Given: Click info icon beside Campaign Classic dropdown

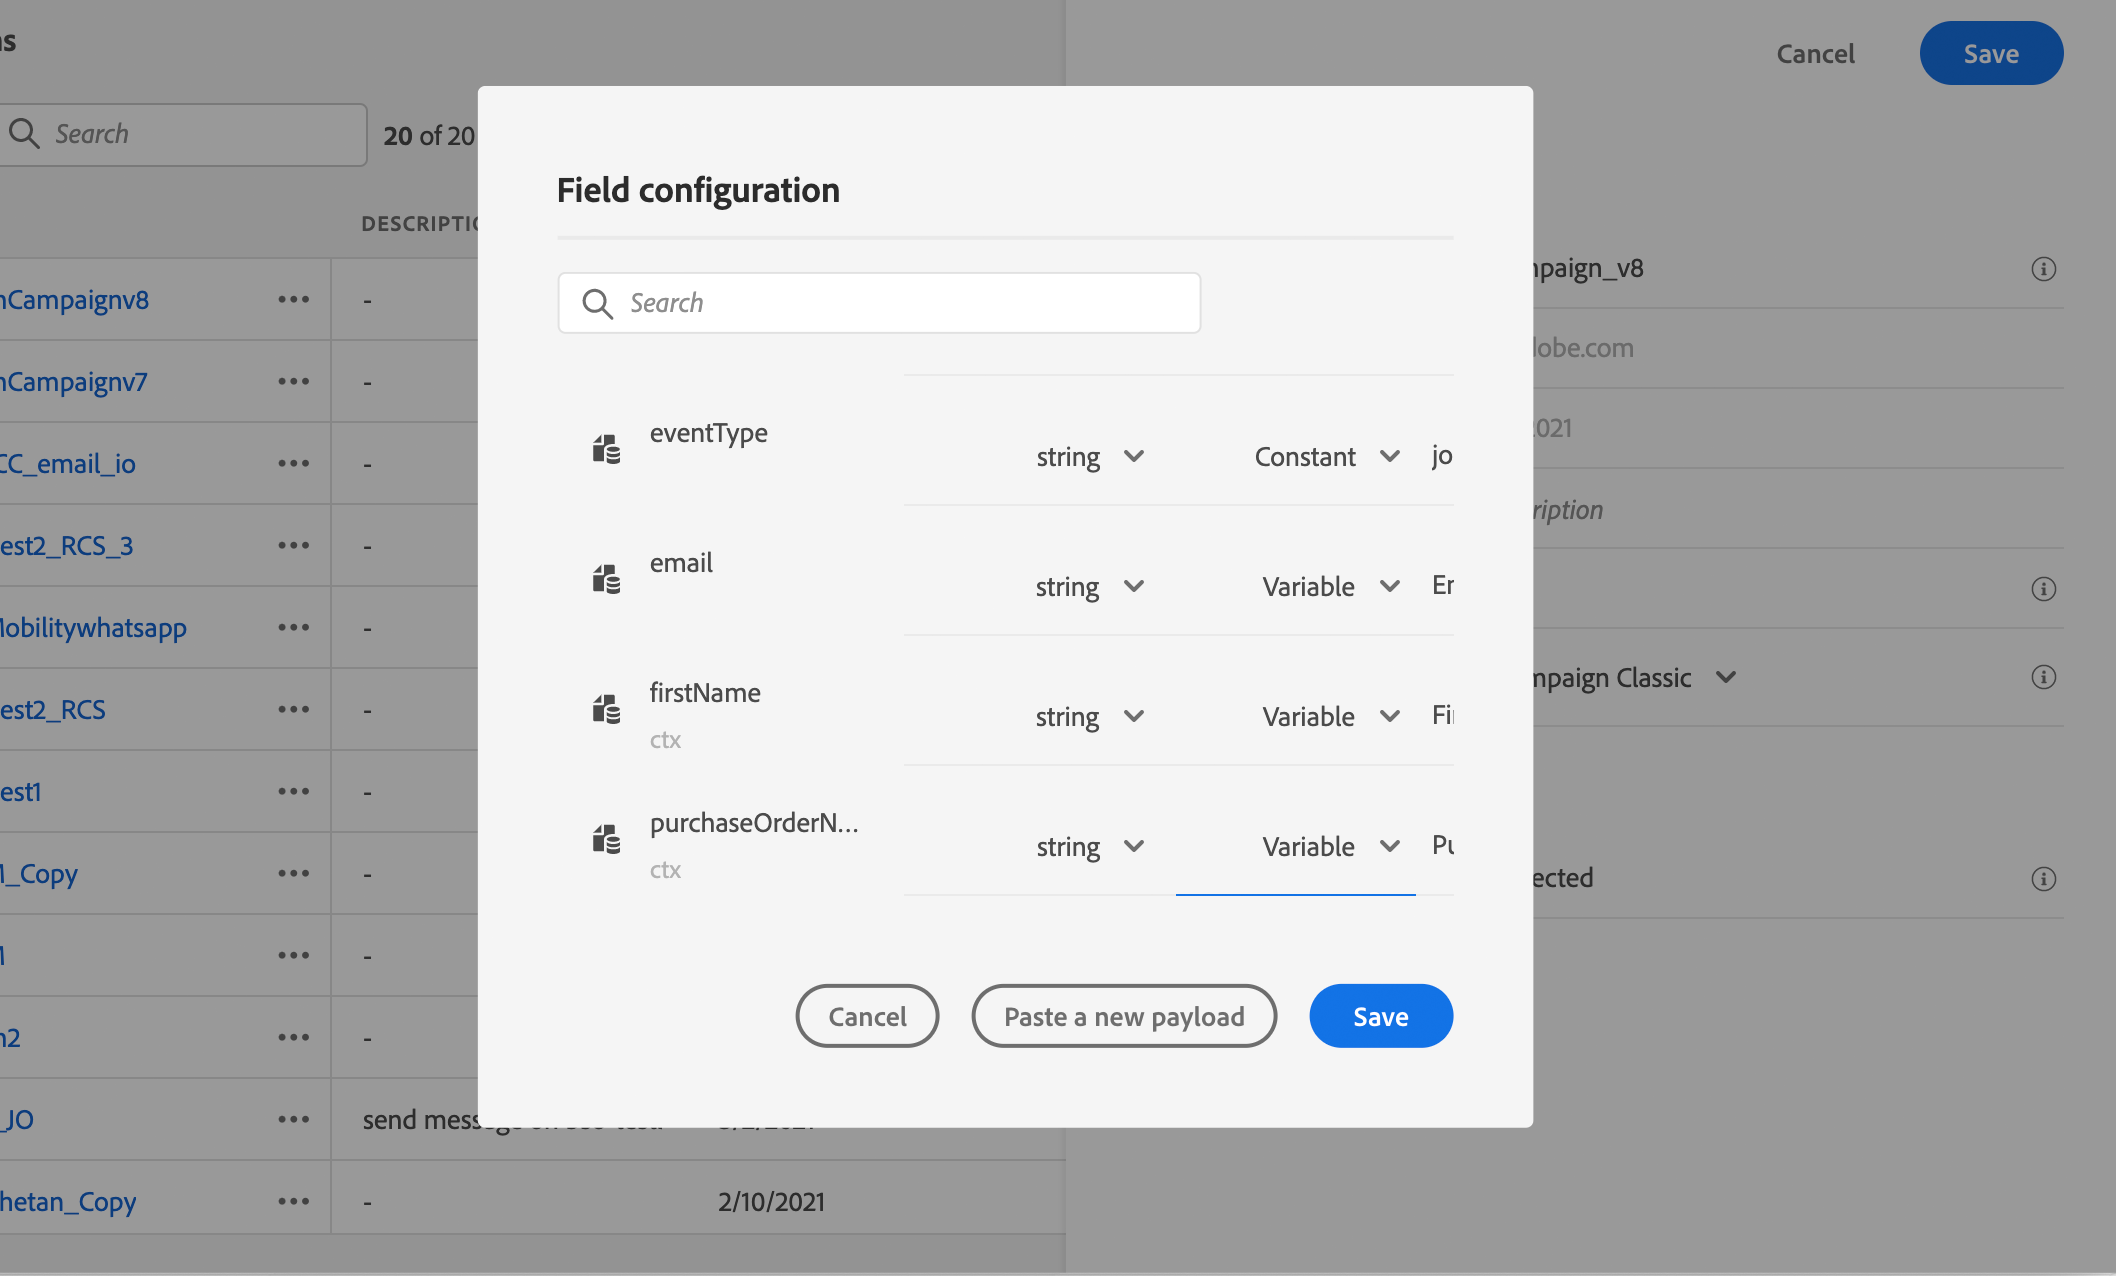Looking at the screenshot, I should [2043, 678].
